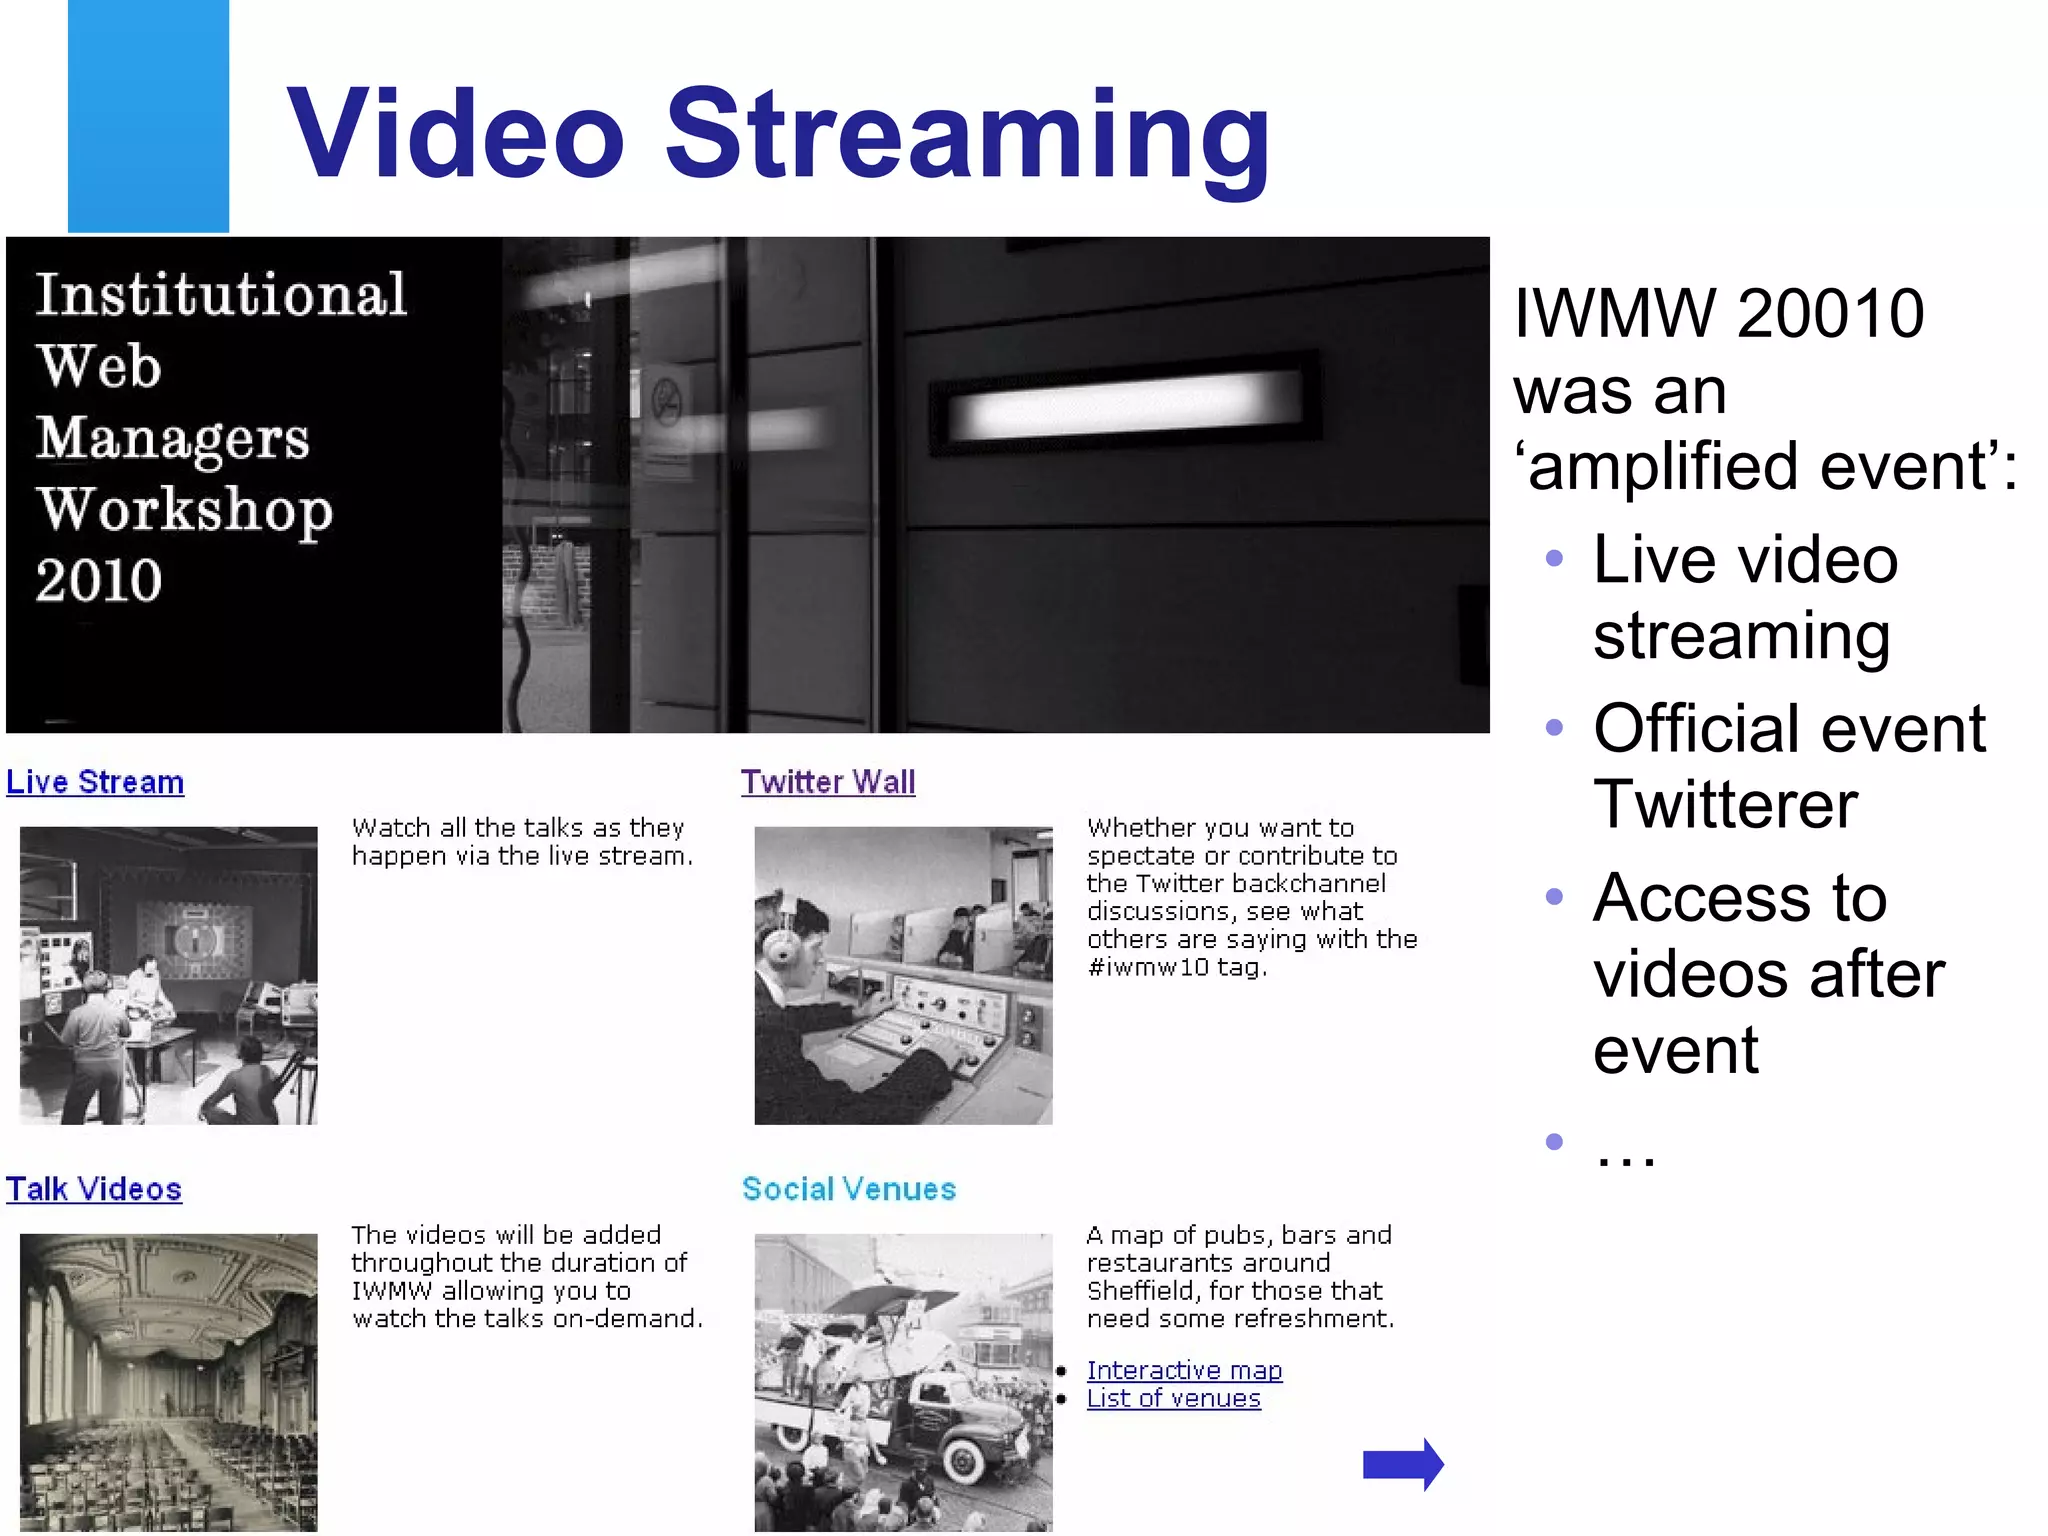Click the Official event Twitterer bullet
This screenshot has width=2048, height=1536.
pos(1788,766)
